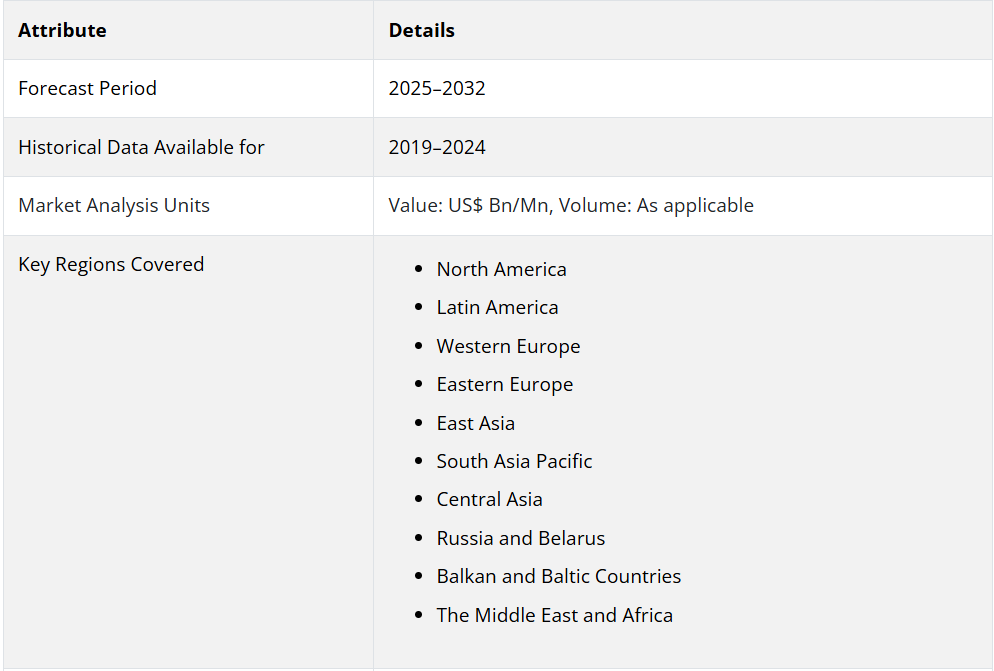Screen dimensions: 994x671
Task: Select Balkan and Baltic Countries item
Action: pos(558,576)
